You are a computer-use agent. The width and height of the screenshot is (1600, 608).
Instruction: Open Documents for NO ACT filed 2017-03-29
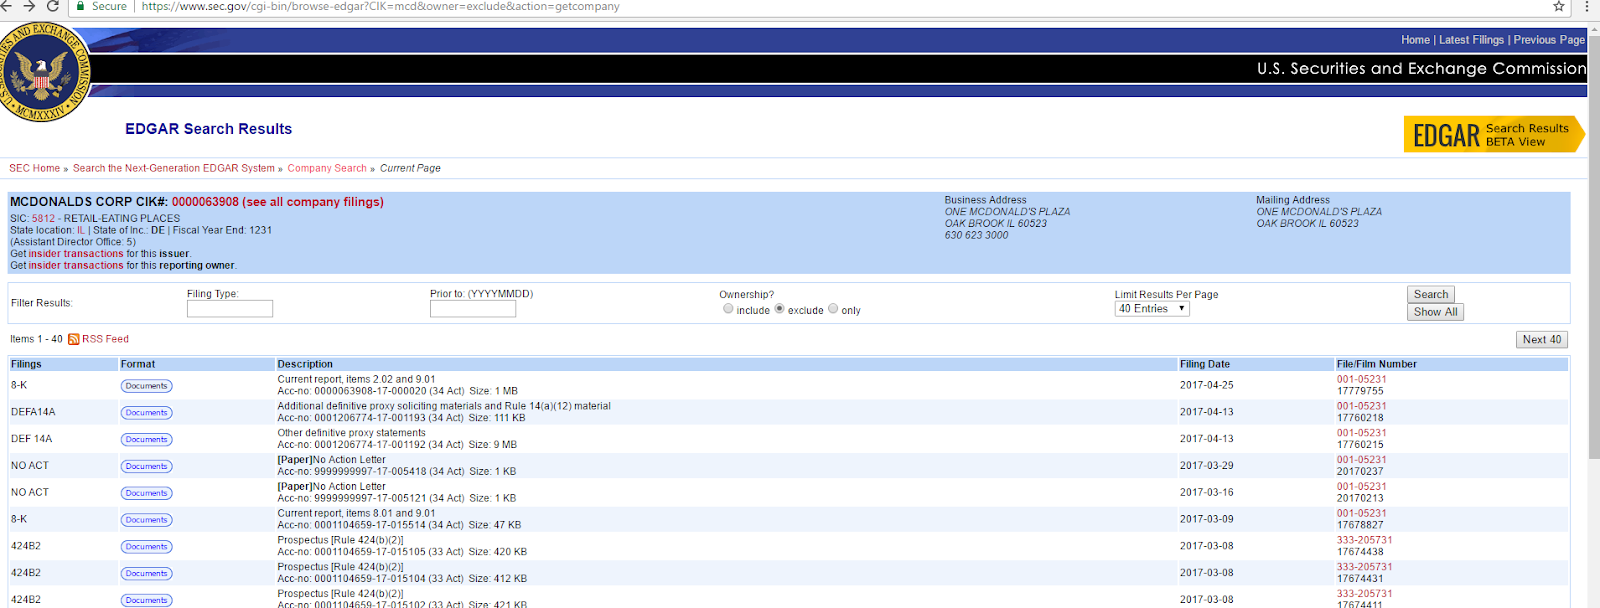[146, 466]
